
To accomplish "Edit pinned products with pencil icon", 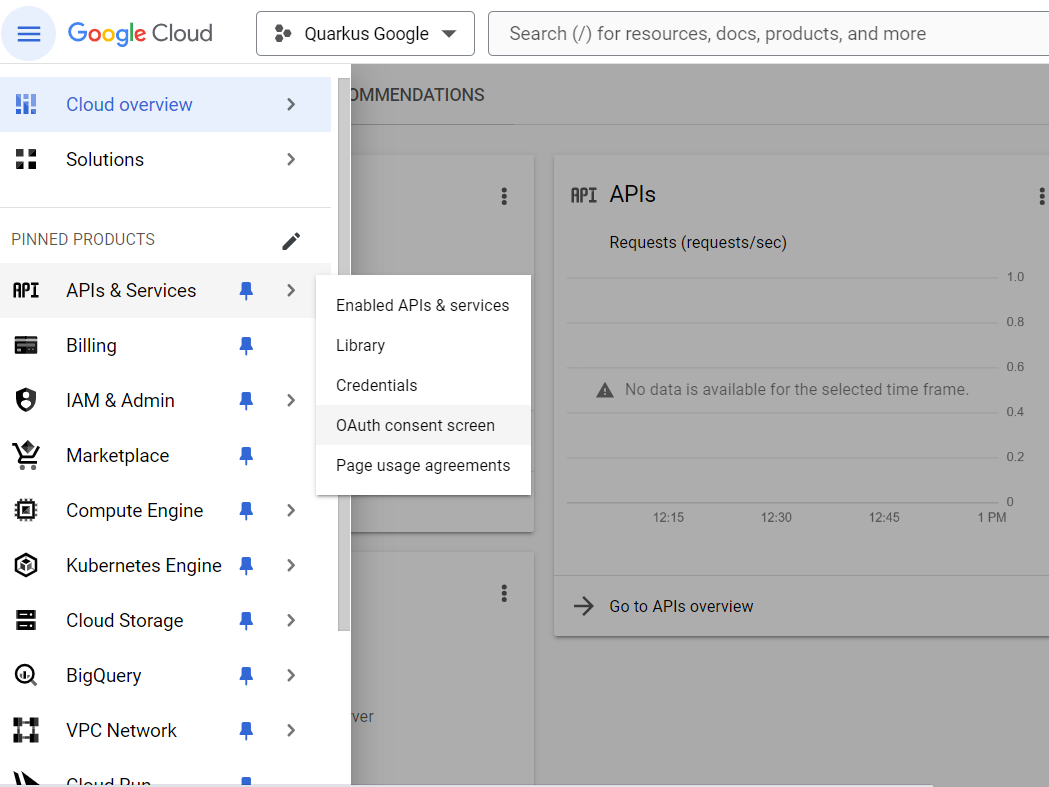I will click(x=291, y=241).
